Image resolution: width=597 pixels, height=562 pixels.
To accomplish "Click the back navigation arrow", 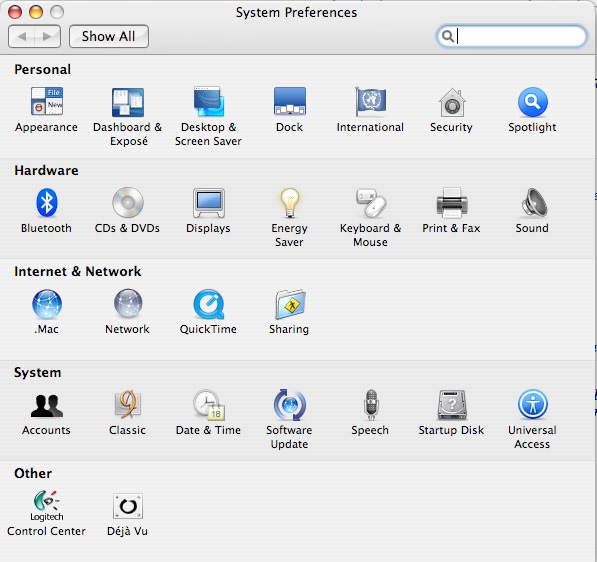I will (21, 37).
